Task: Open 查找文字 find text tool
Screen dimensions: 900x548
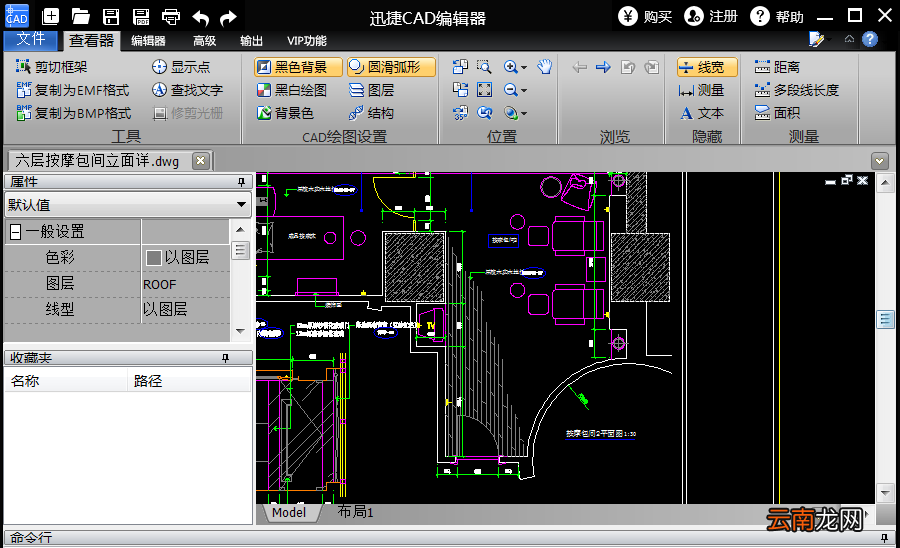Action: coord(188,90)
